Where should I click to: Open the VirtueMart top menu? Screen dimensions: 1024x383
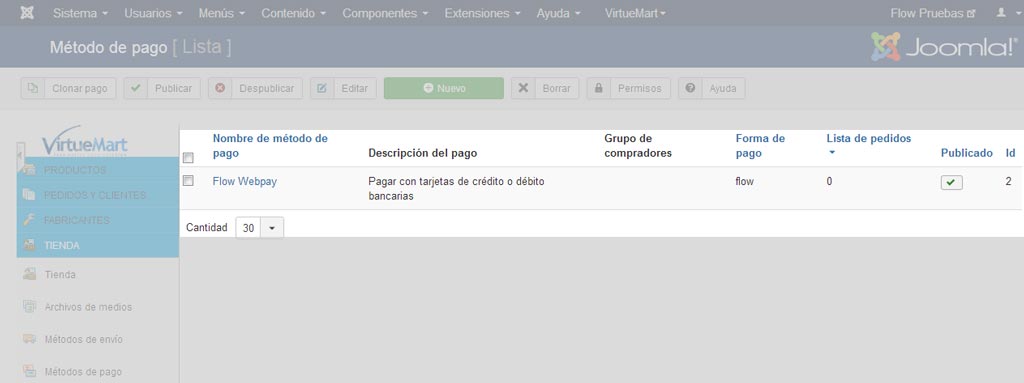(635, 13)
